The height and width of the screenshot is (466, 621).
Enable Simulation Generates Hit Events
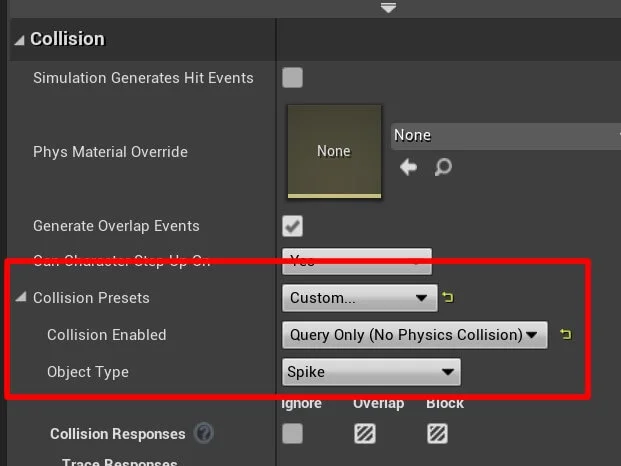click(x=293, y=78)
